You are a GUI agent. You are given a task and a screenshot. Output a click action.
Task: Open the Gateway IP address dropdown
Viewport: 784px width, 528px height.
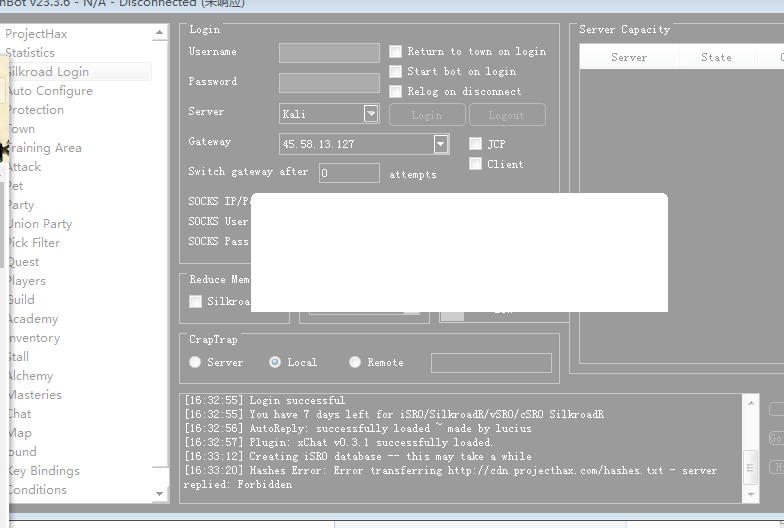click(x=441, y=144)
